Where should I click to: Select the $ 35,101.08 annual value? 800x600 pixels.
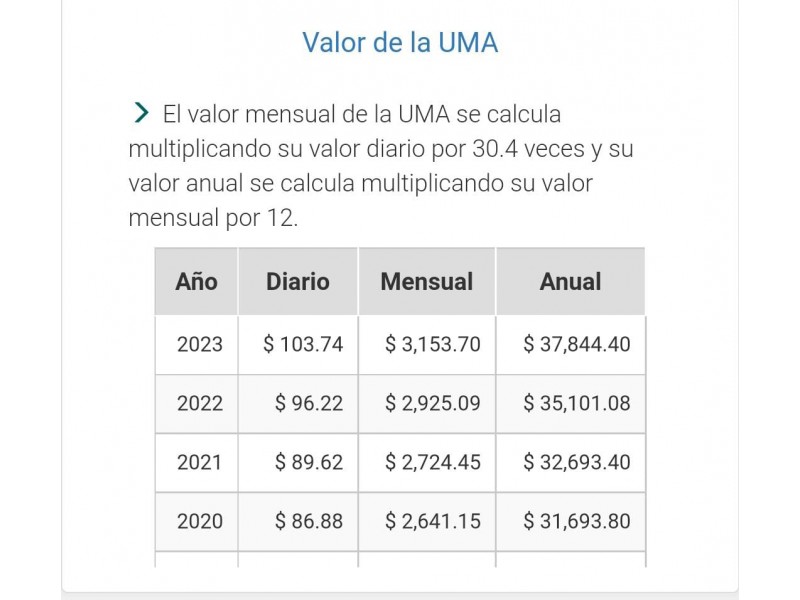(577, 404)
